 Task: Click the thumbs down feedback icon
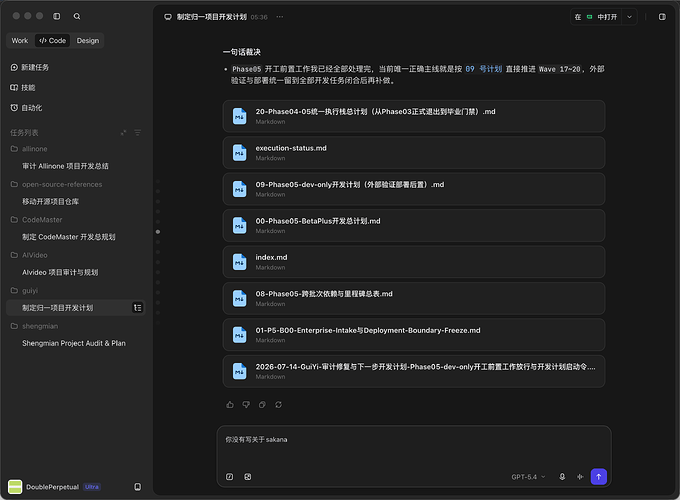(x=246, y=405)
